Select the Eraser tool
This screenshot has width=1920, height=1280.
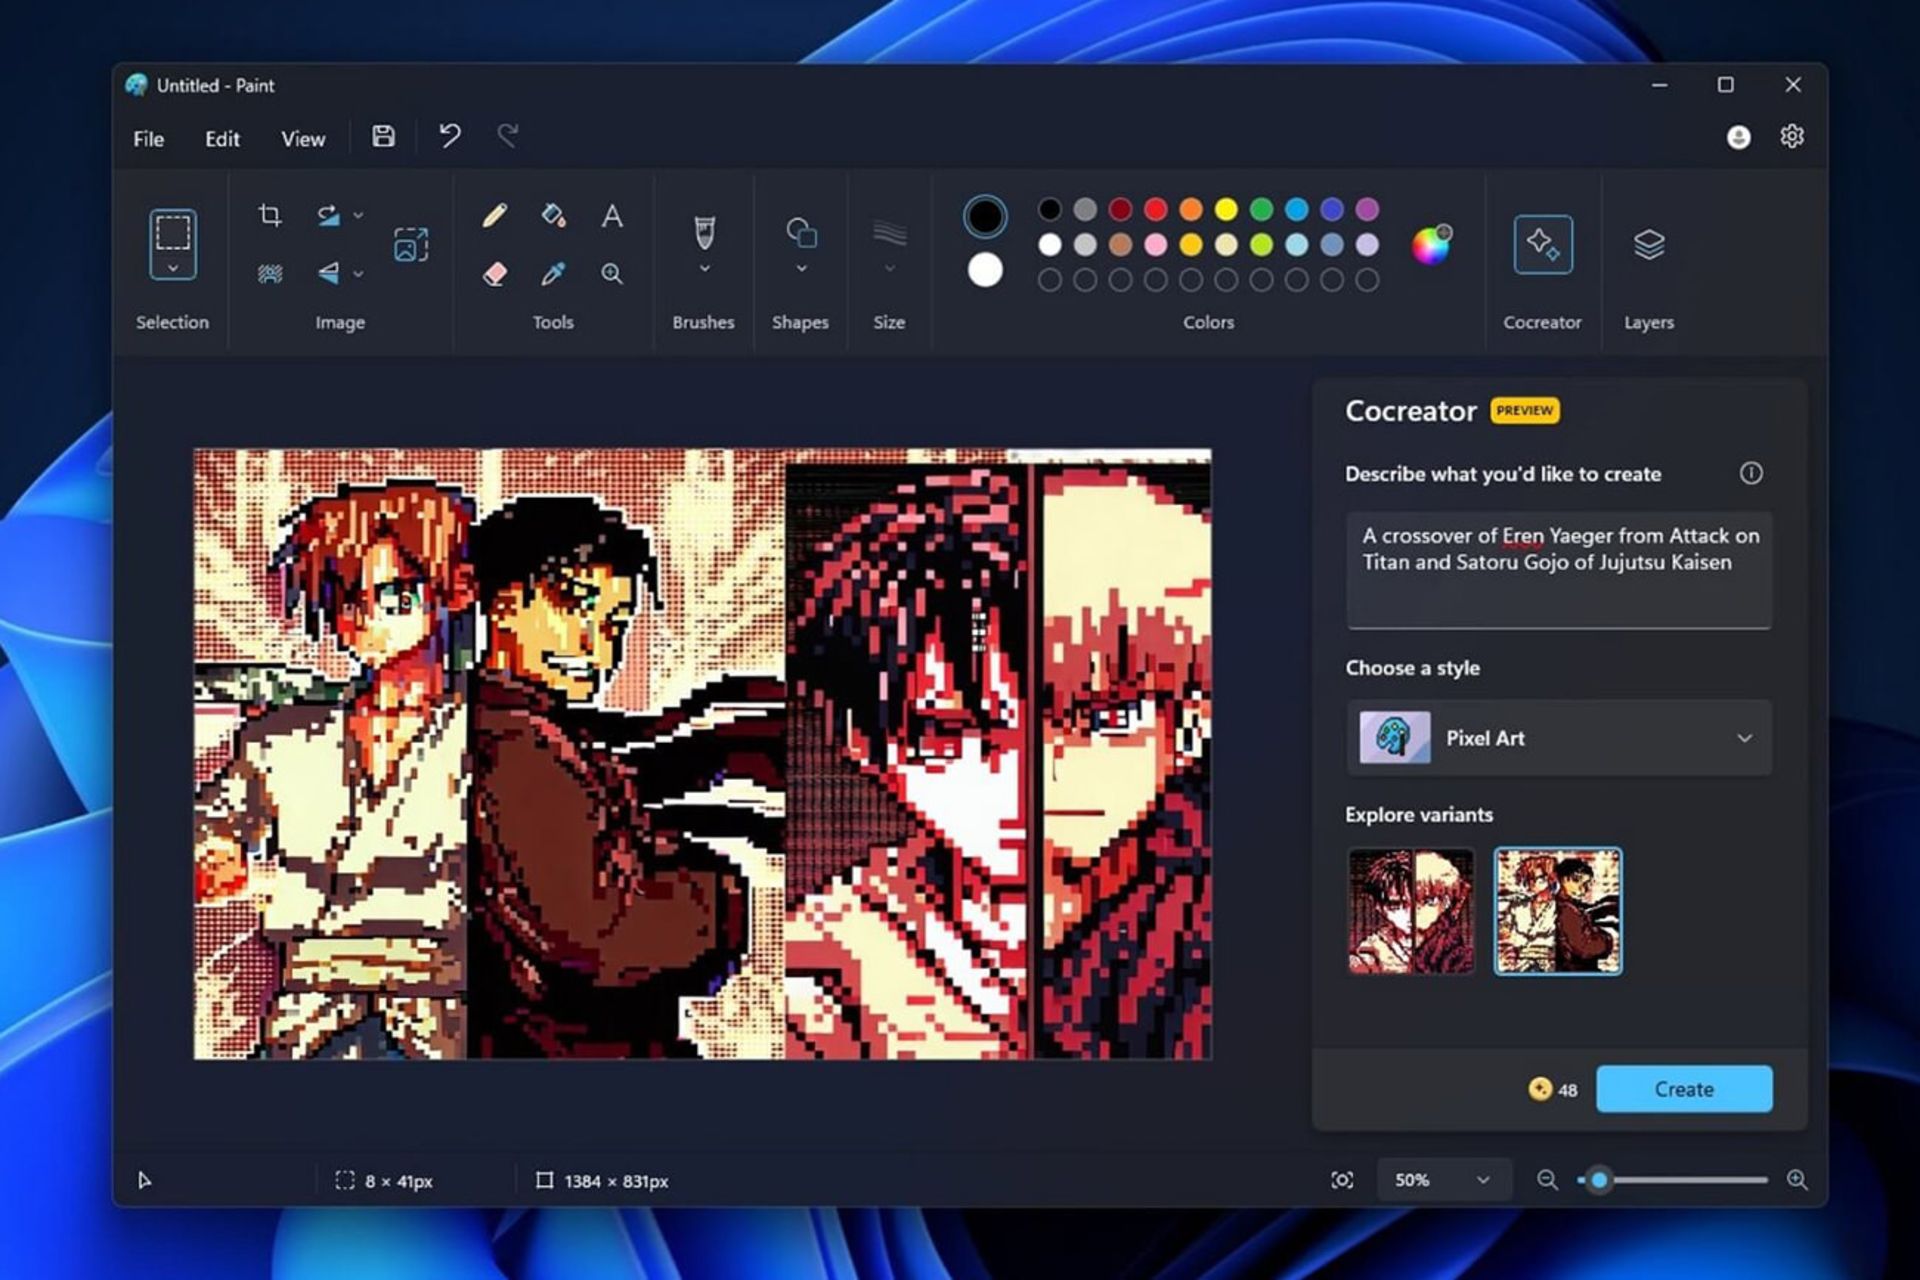pos(495,275)
